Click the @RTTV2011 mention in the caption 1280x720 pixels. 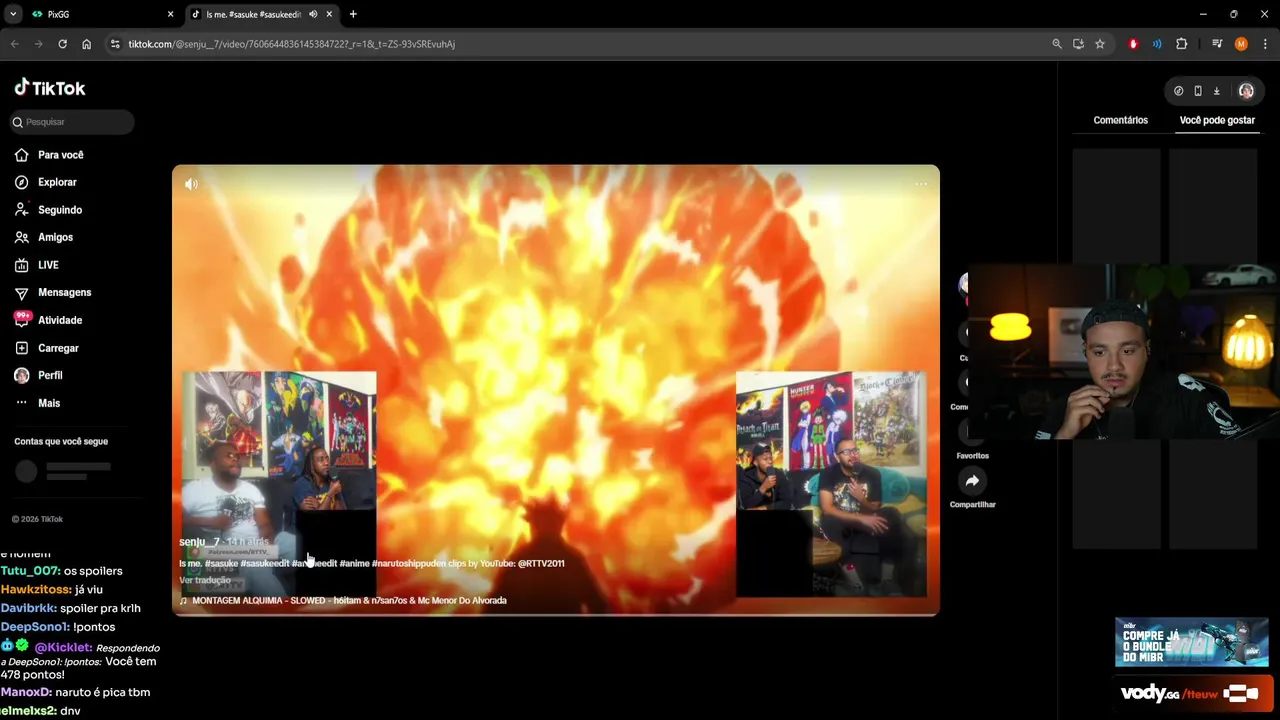[541, 563]
